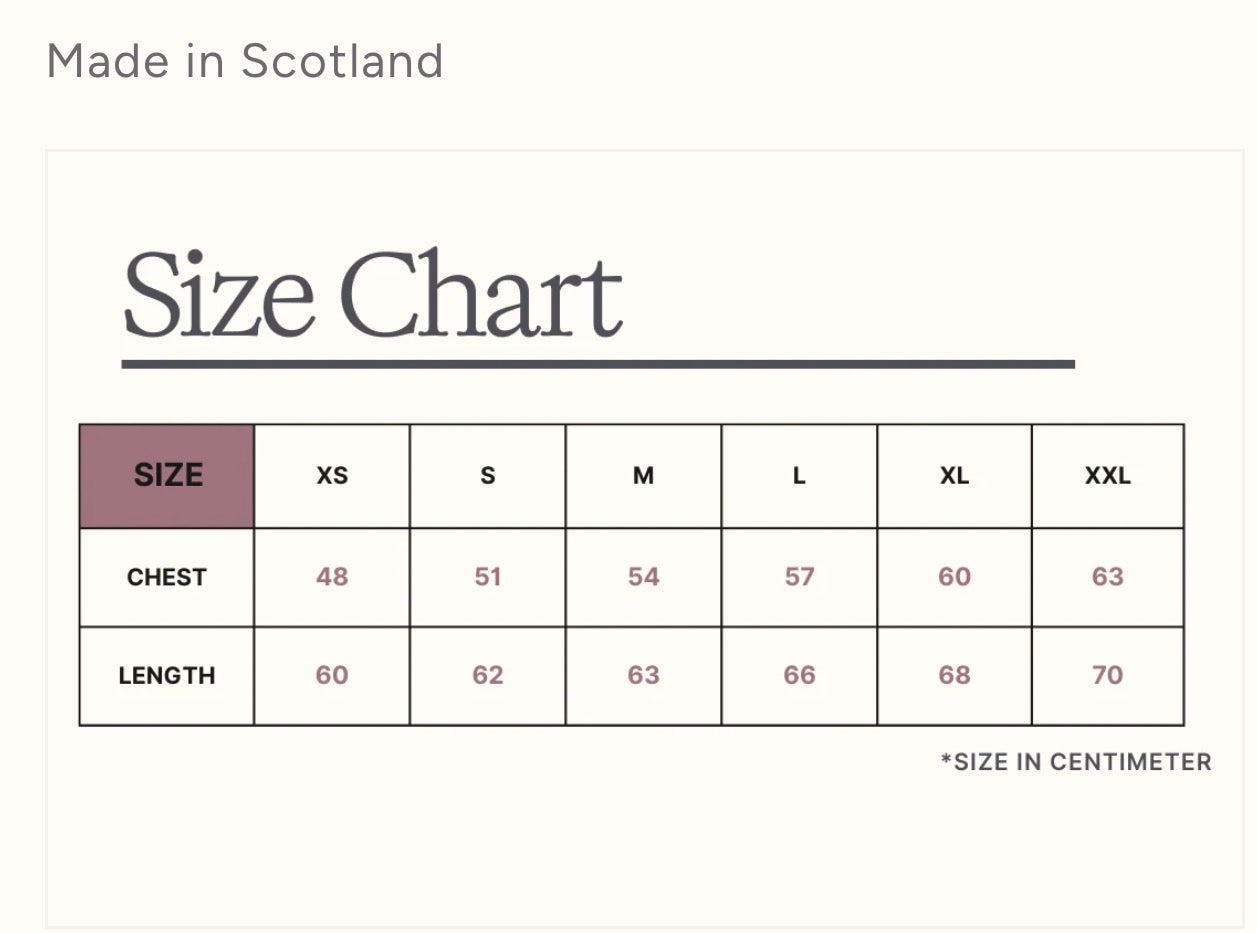
Task: Click chest value 57 for L
Action: coord(799,577)
